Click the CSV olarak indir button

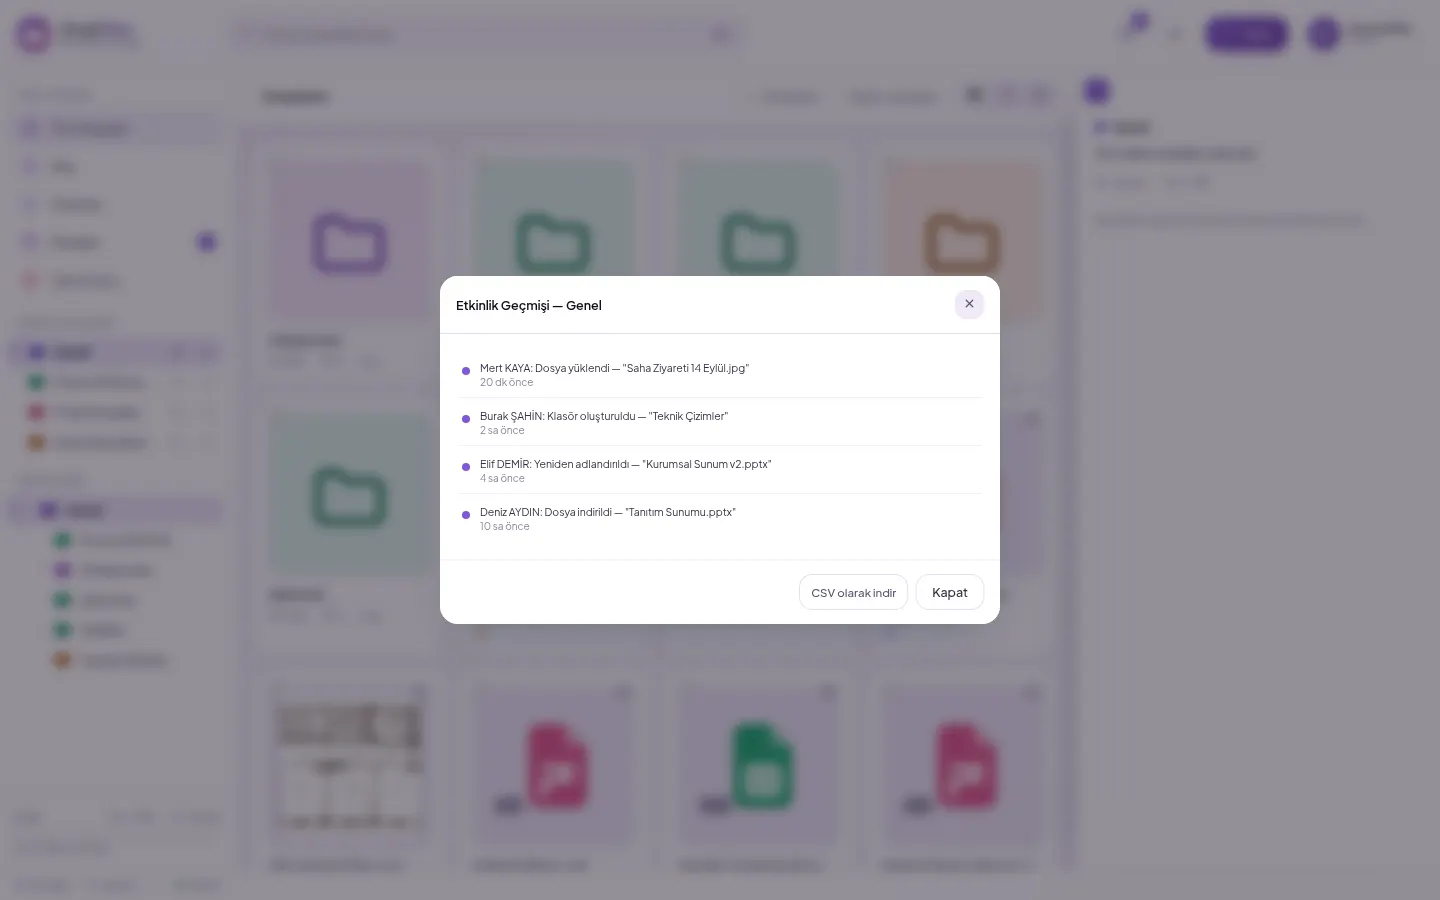853,592
